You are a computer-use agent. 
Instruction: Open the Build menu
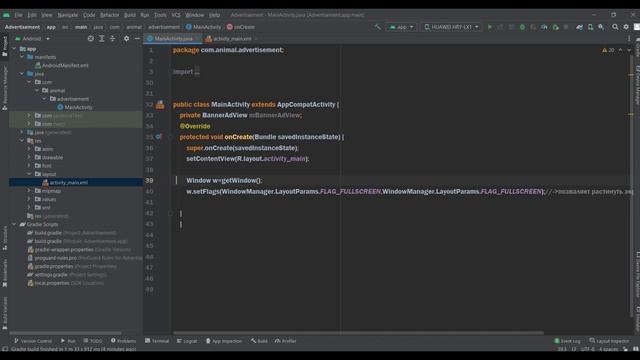click(130, 15)
